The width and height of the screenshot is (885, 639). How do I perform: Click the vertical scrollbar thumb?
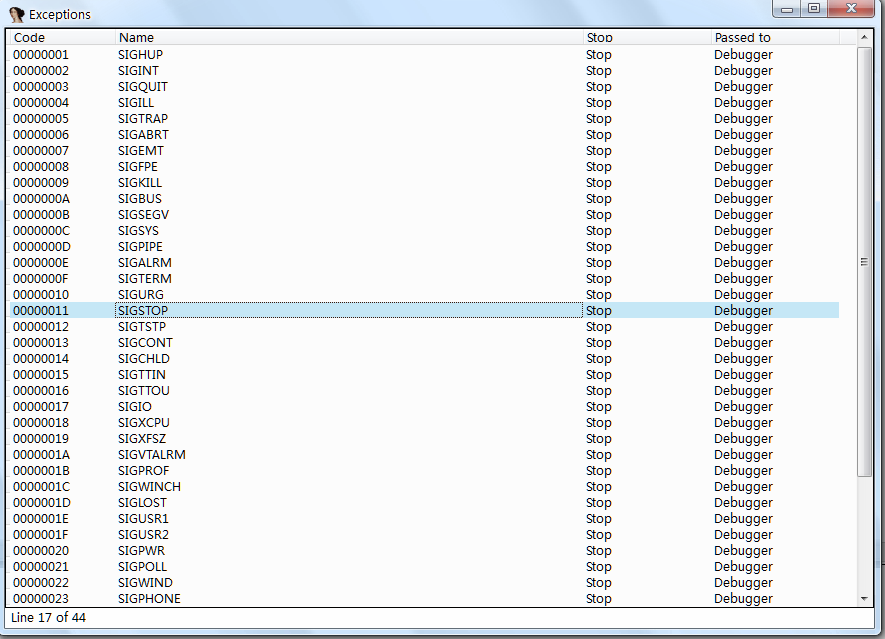click(x=864, y=262)
